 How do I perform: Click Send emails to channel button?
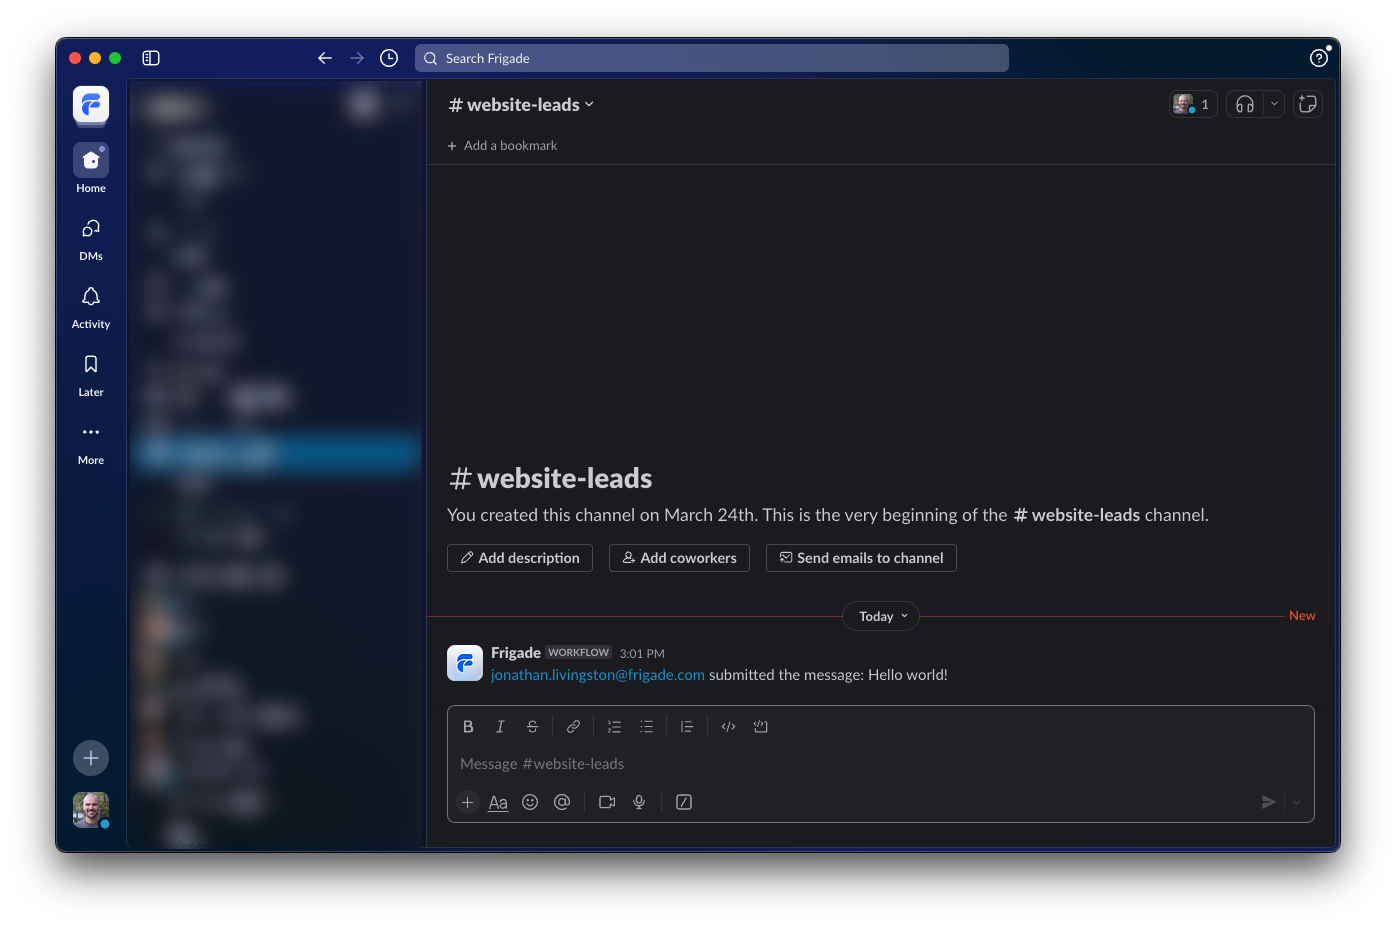pyautogui.click(x=861, y=558)
